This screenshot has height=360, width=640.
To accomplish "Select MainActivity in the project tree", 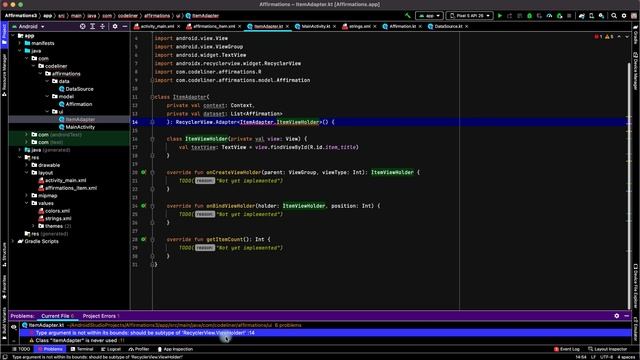I will pyautogui.click(x=77, y=127).
